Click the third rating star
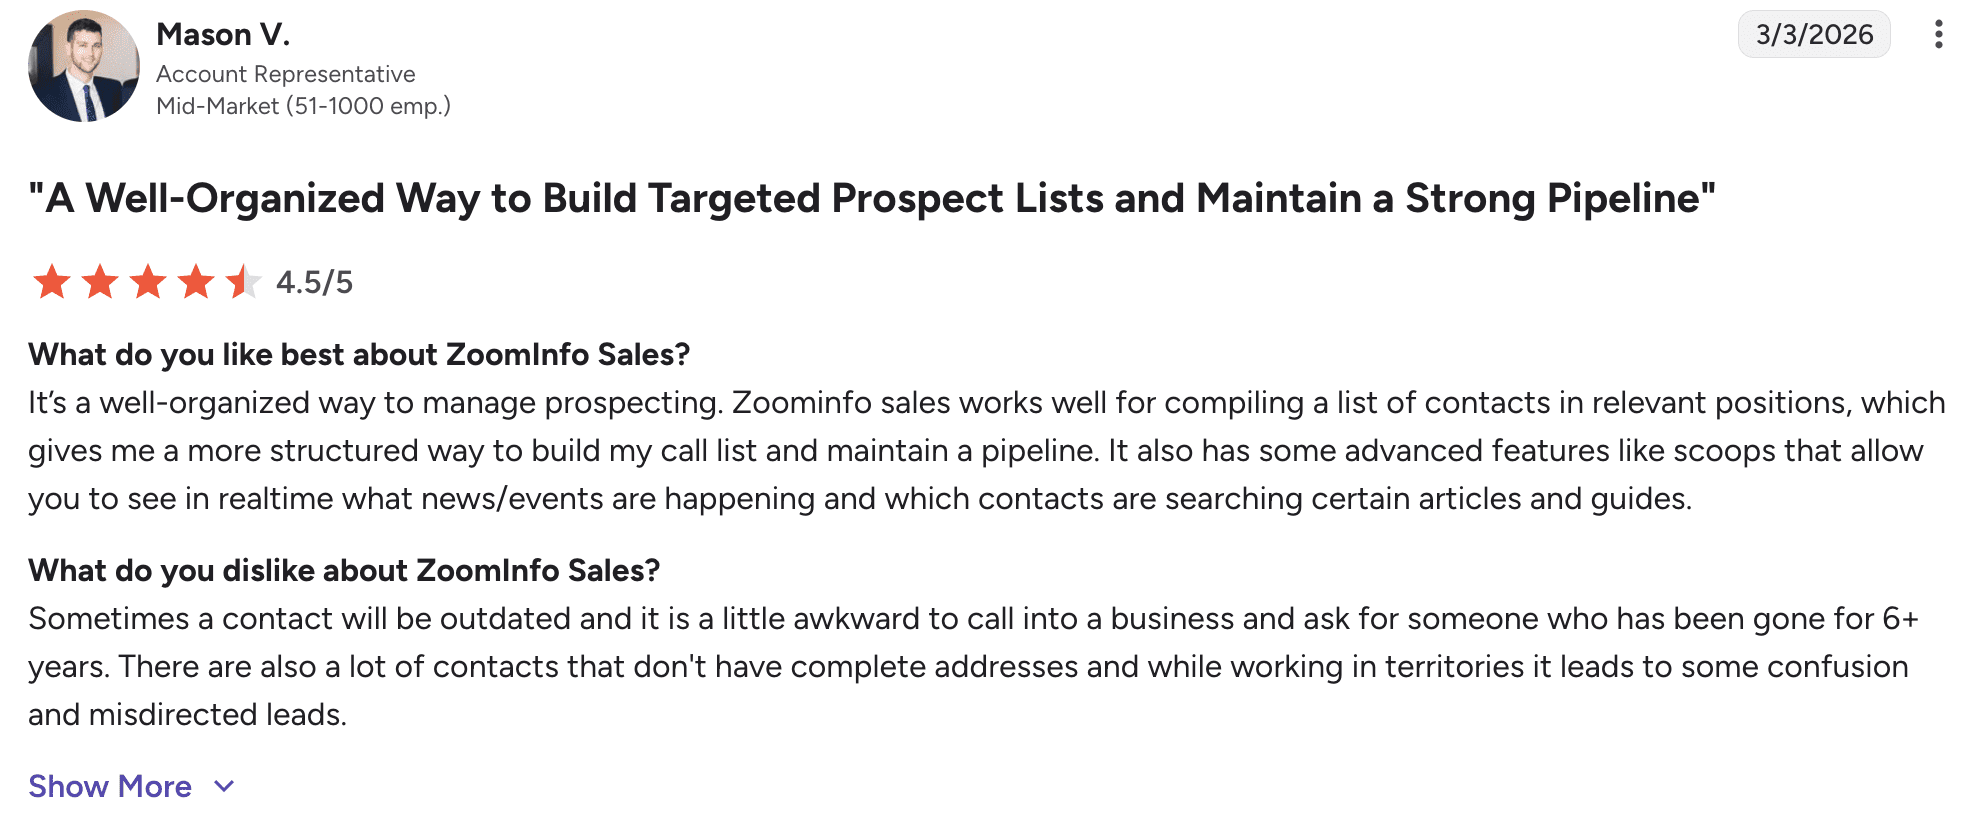Image resolution: width=1980 pixels, height=813 pixels. coord(148,282)
